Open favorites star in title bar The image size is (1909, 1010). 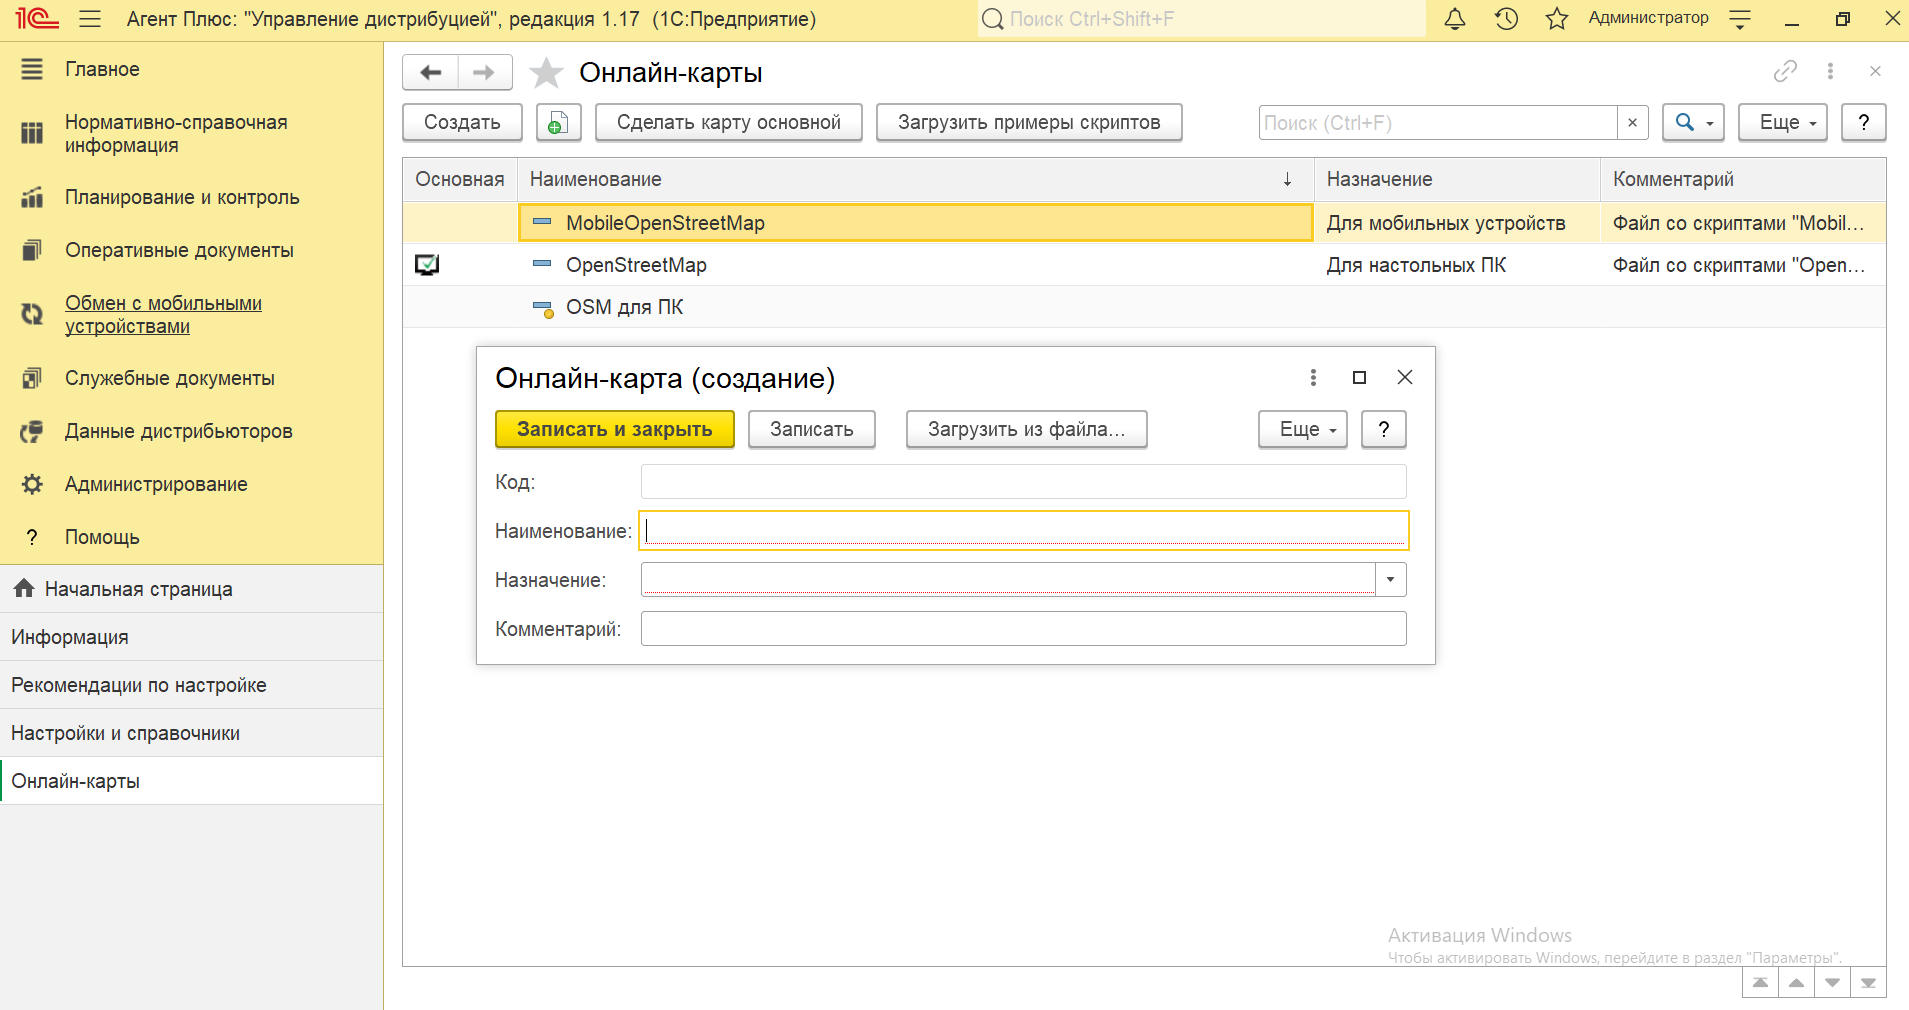point(1556,19)
